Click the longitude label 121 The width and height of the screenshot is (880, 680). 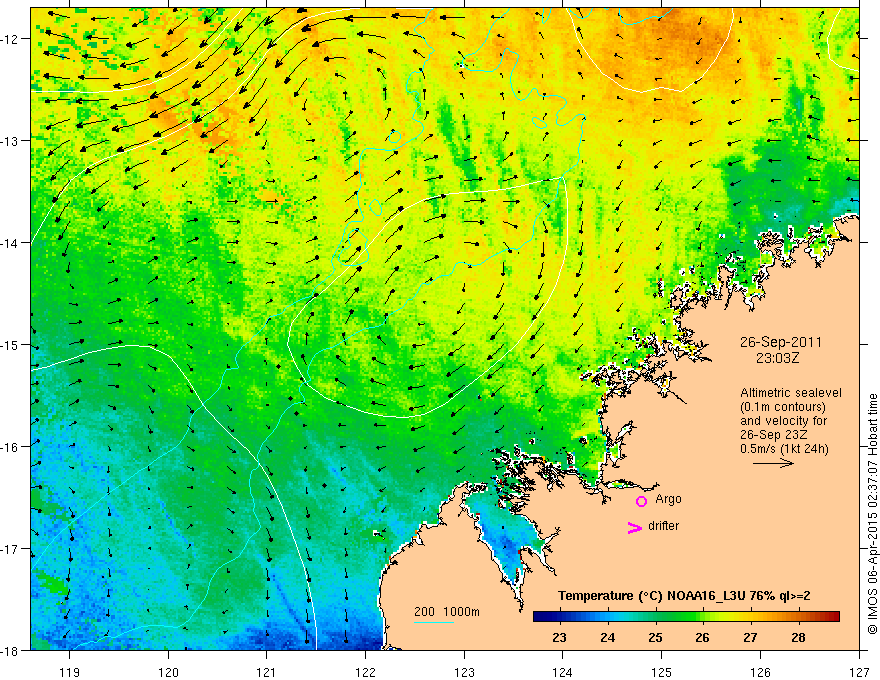(x=267, y=672)
